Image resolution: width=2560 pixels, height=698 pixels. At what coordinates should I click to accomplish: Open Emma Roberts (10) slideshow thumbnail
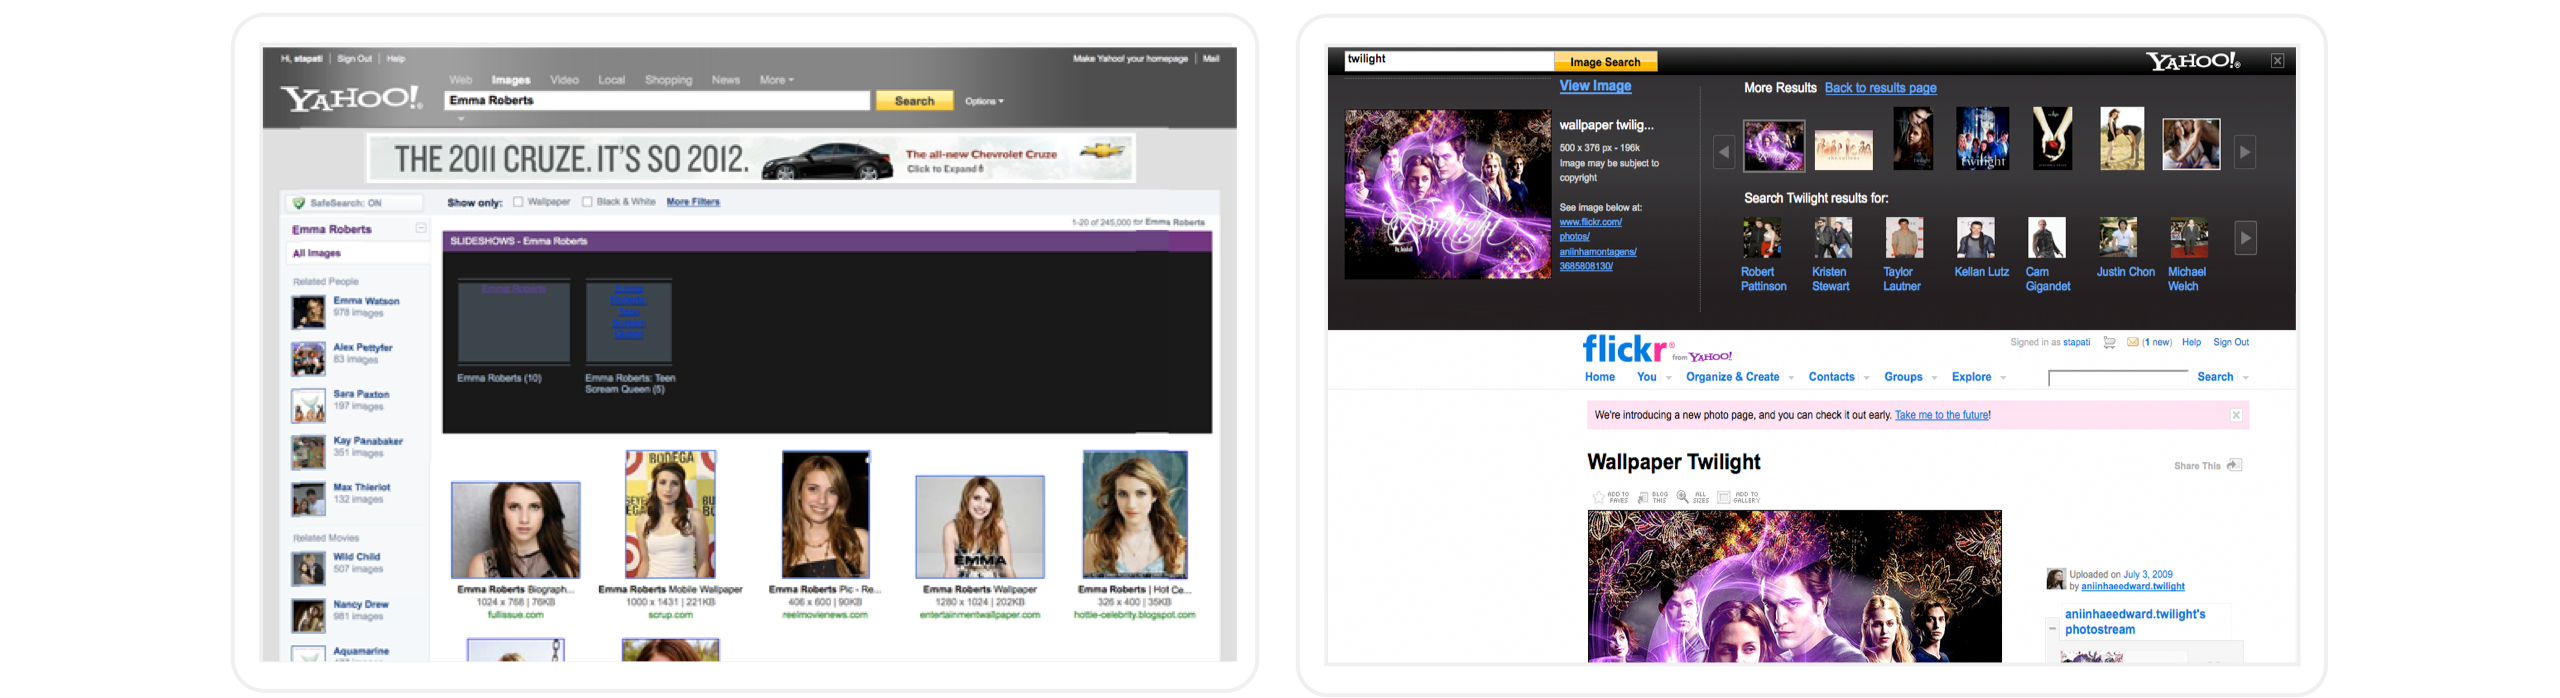(513, 322)
